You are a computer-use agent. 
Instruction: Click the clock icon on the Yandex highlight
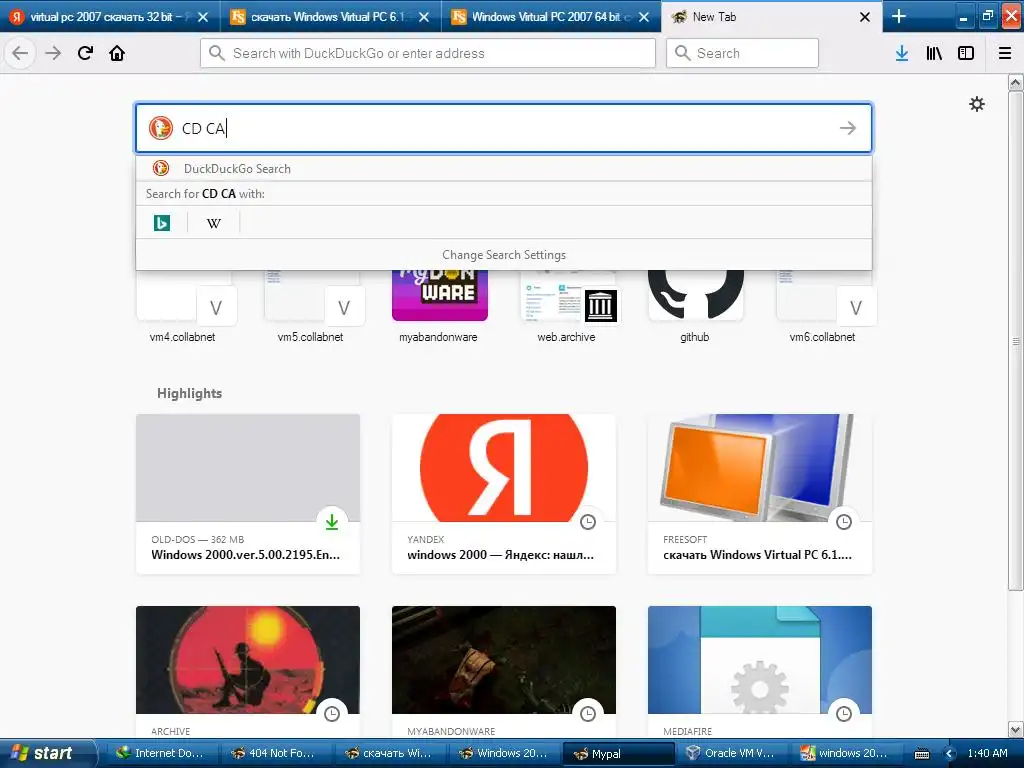click(x=588, y=522)
